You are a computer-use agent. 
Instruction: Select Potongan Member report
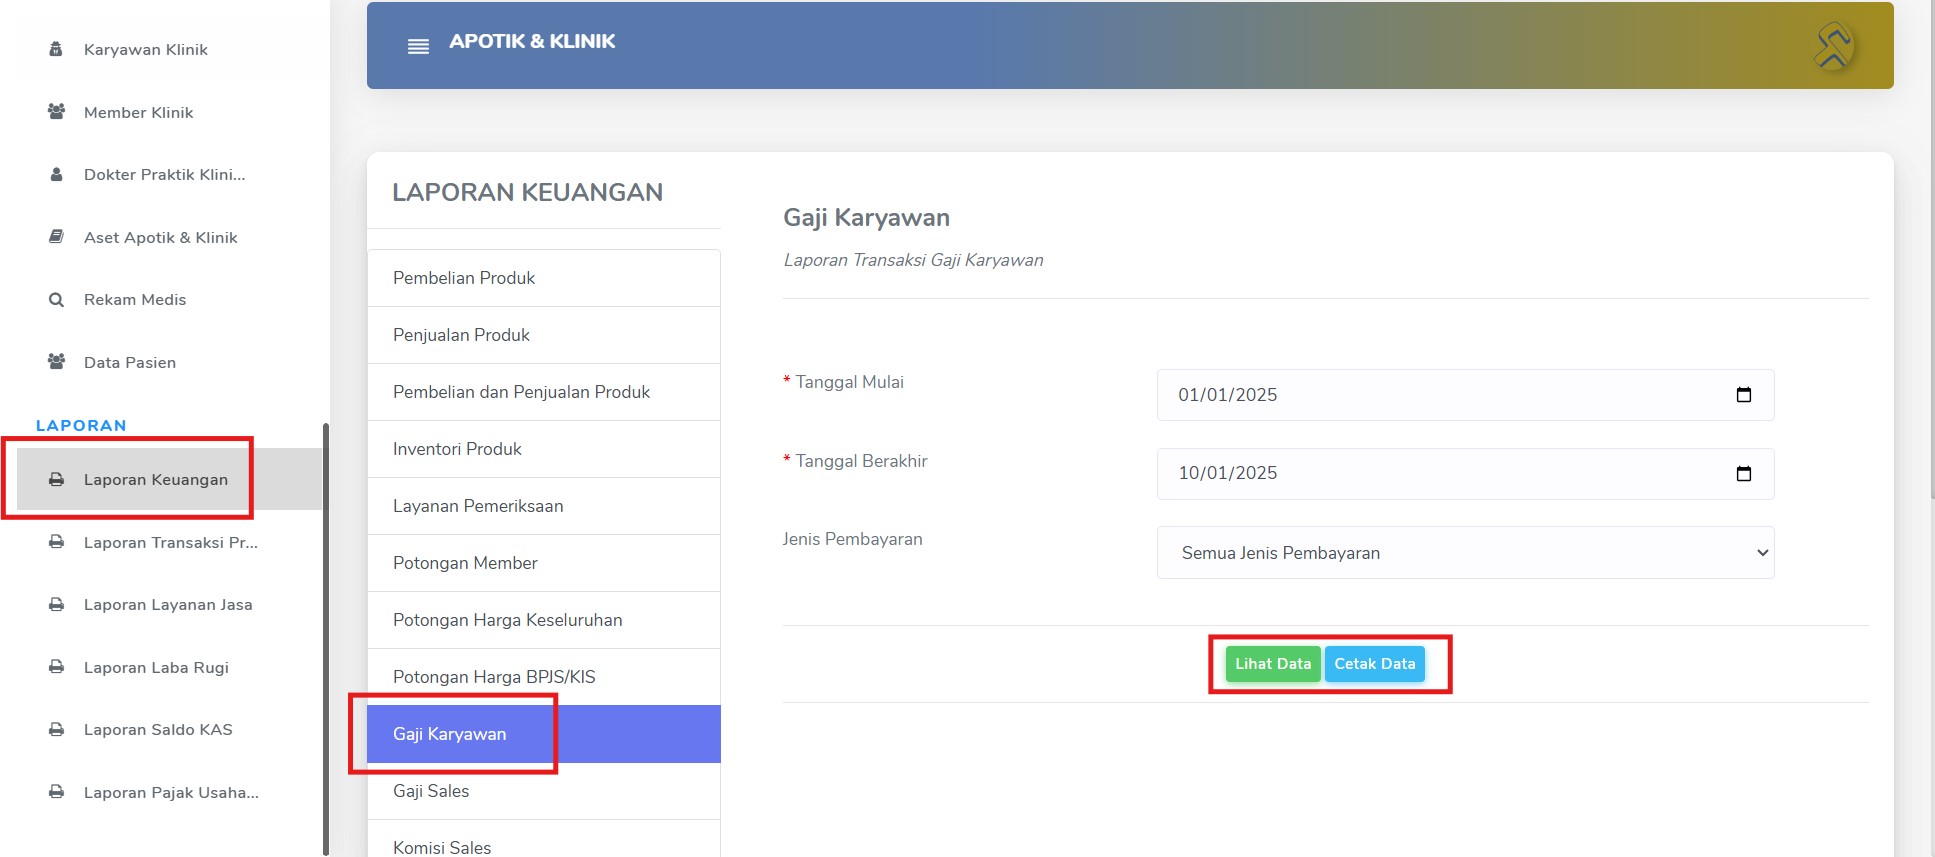(x=544, y=563)
